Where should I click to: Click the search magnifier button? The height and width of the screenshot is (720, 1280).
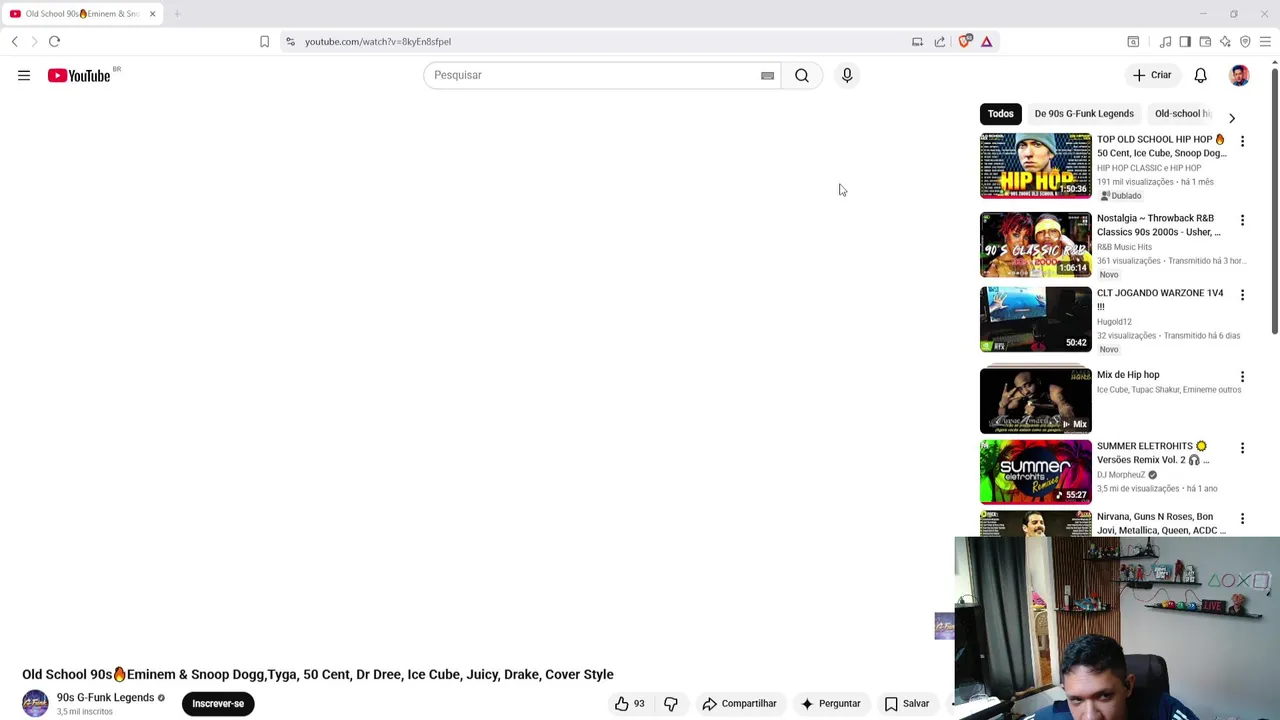(802, 75)
